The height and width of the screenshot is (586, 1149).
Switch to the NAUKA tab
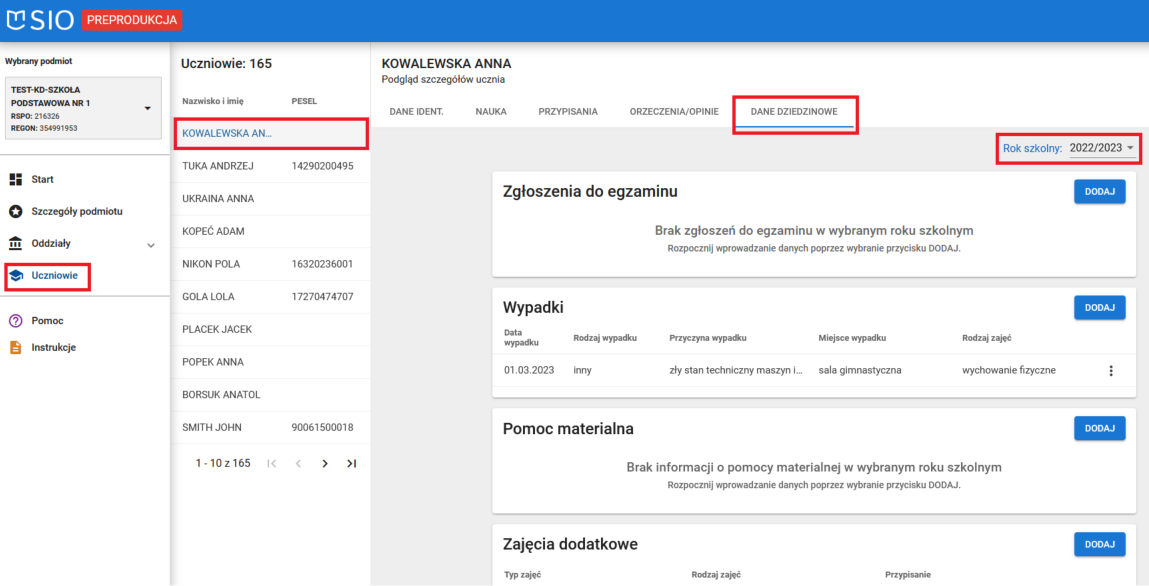[490, 112]
